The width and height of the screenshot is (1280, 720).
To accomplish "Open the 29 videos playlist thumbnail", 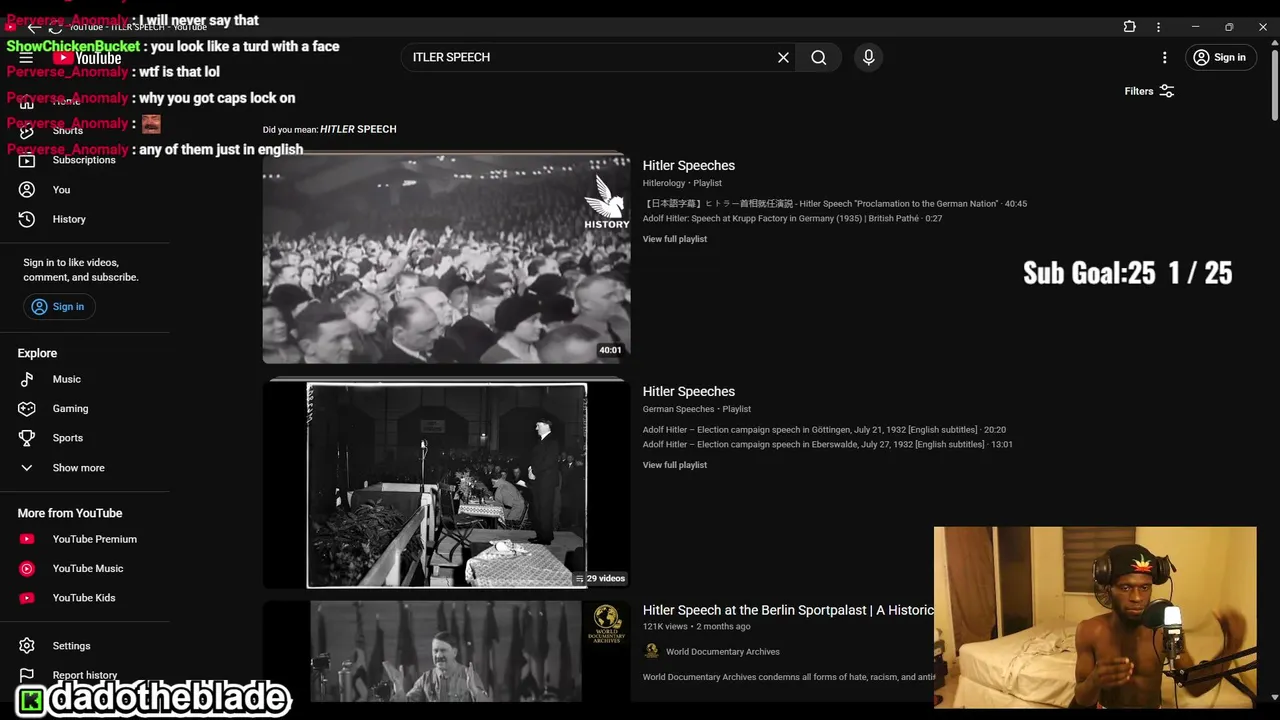I will click(x=446, y=485).
